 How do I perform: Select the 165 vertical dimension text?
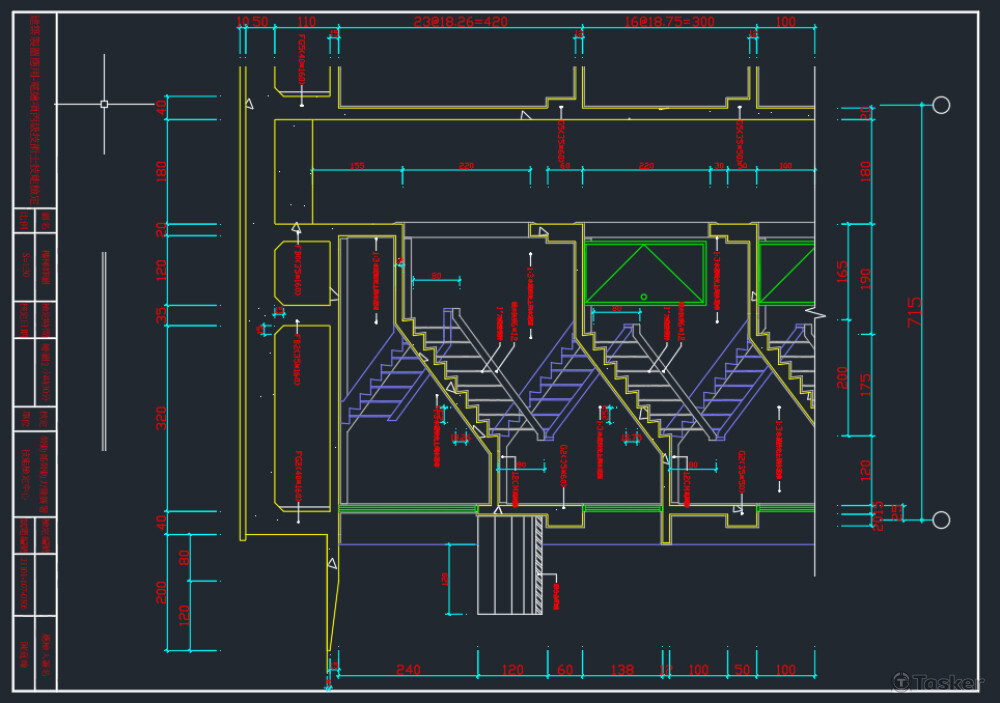842,272
